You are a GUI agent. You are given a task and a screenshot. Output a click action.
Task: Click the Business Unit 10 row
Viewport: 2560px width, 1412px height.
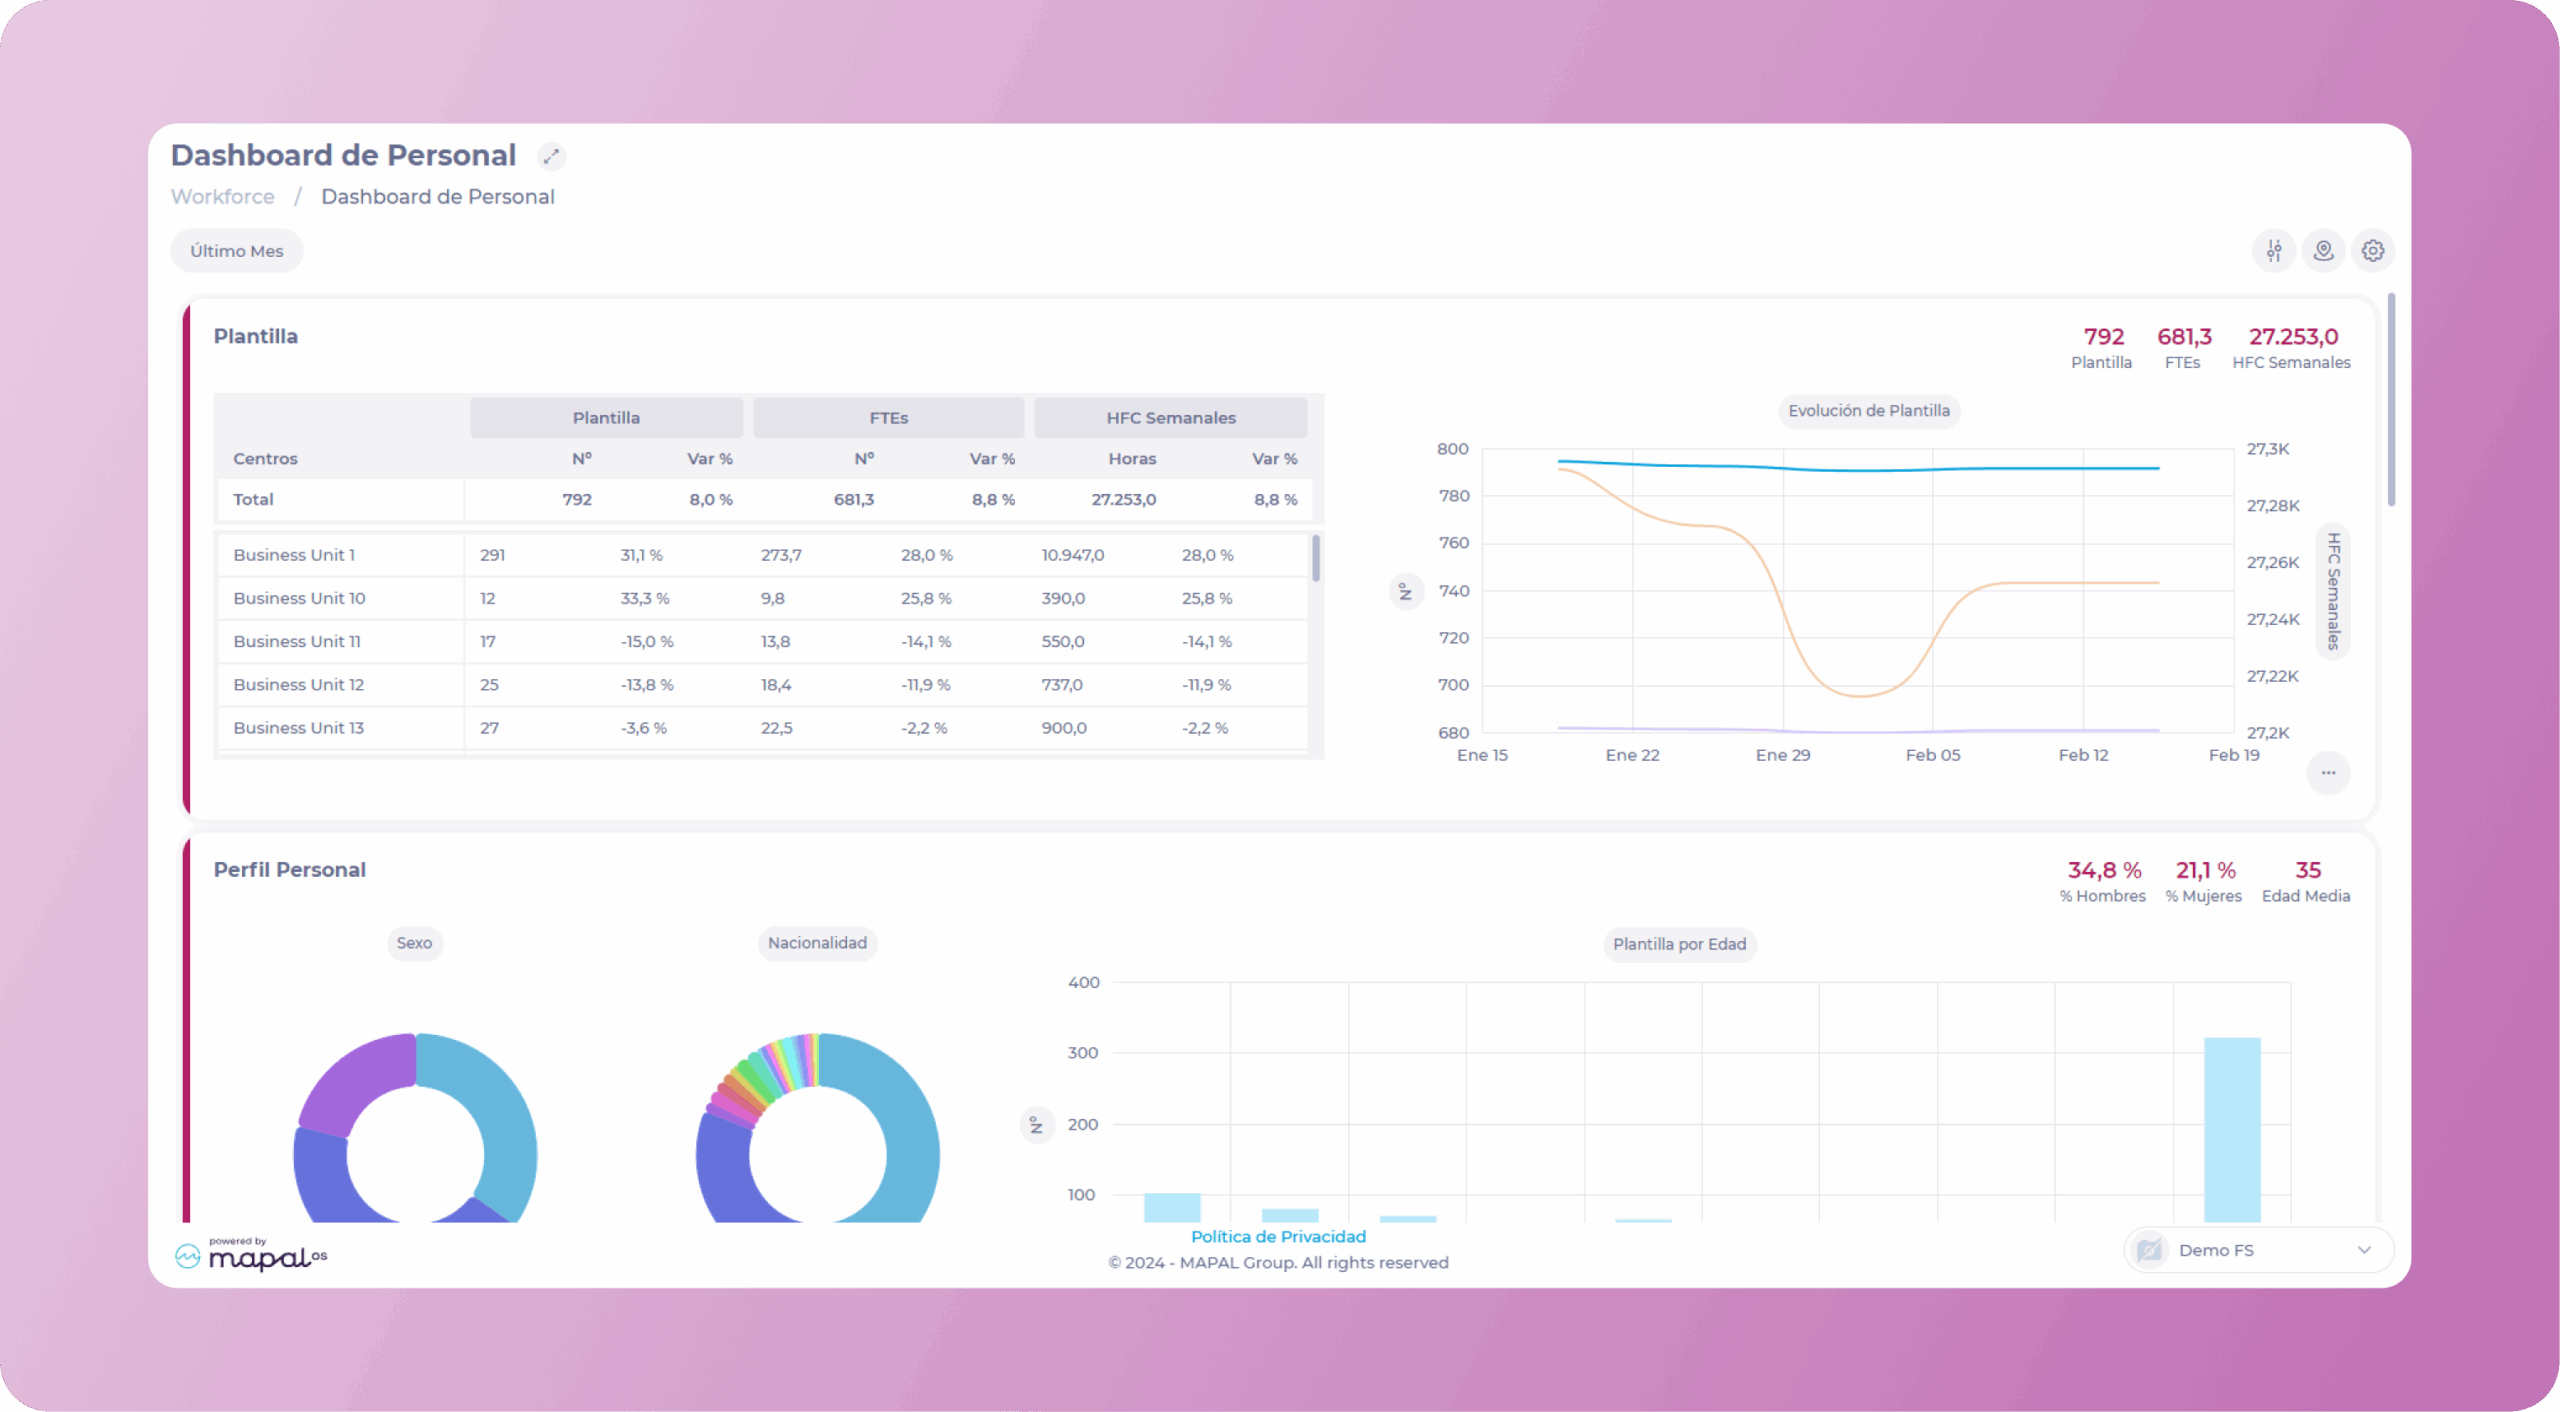tap(300, 598)
